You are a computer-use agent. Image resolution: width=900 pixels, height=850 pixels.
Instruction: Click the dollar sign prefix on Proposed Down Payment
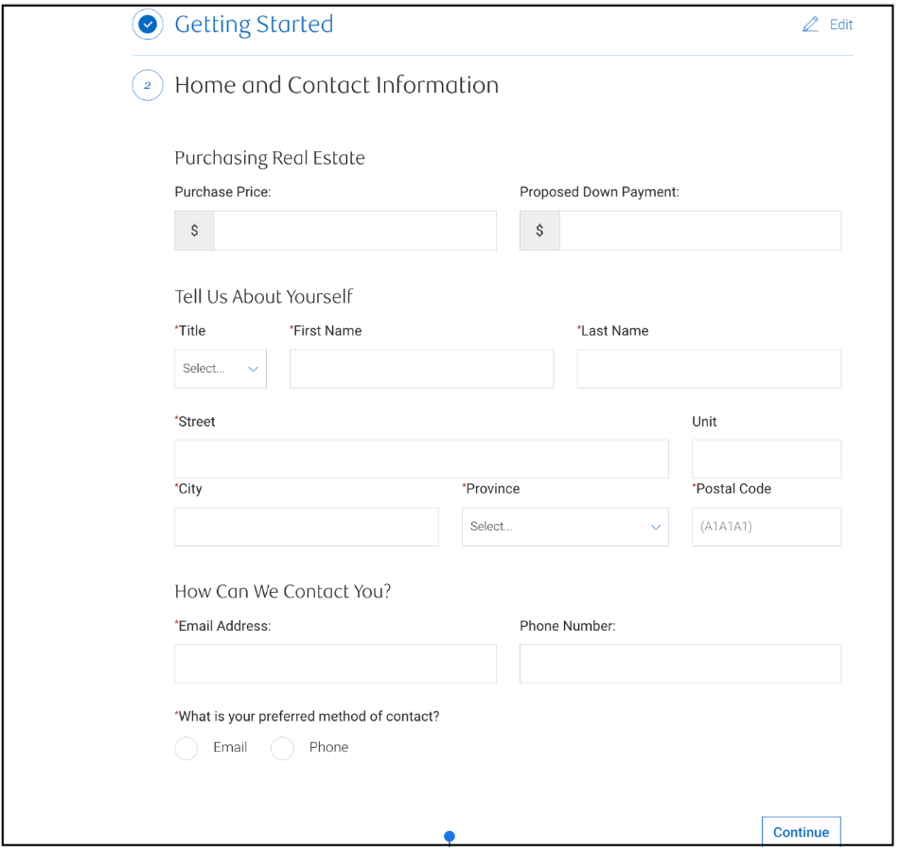539,230
